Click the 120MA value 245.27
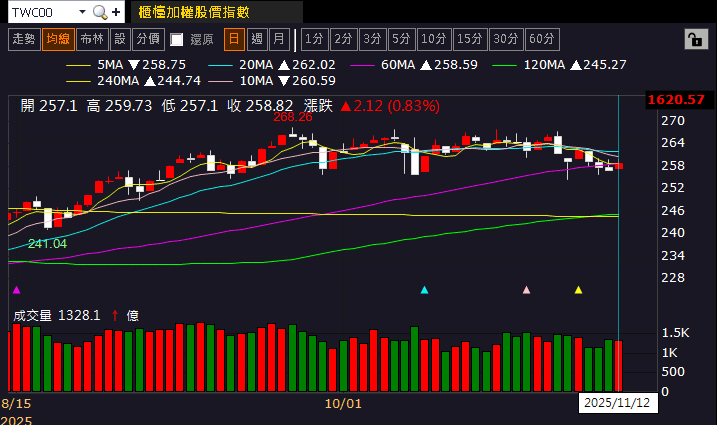Viewport: 717px width, 425px height. 605,65
